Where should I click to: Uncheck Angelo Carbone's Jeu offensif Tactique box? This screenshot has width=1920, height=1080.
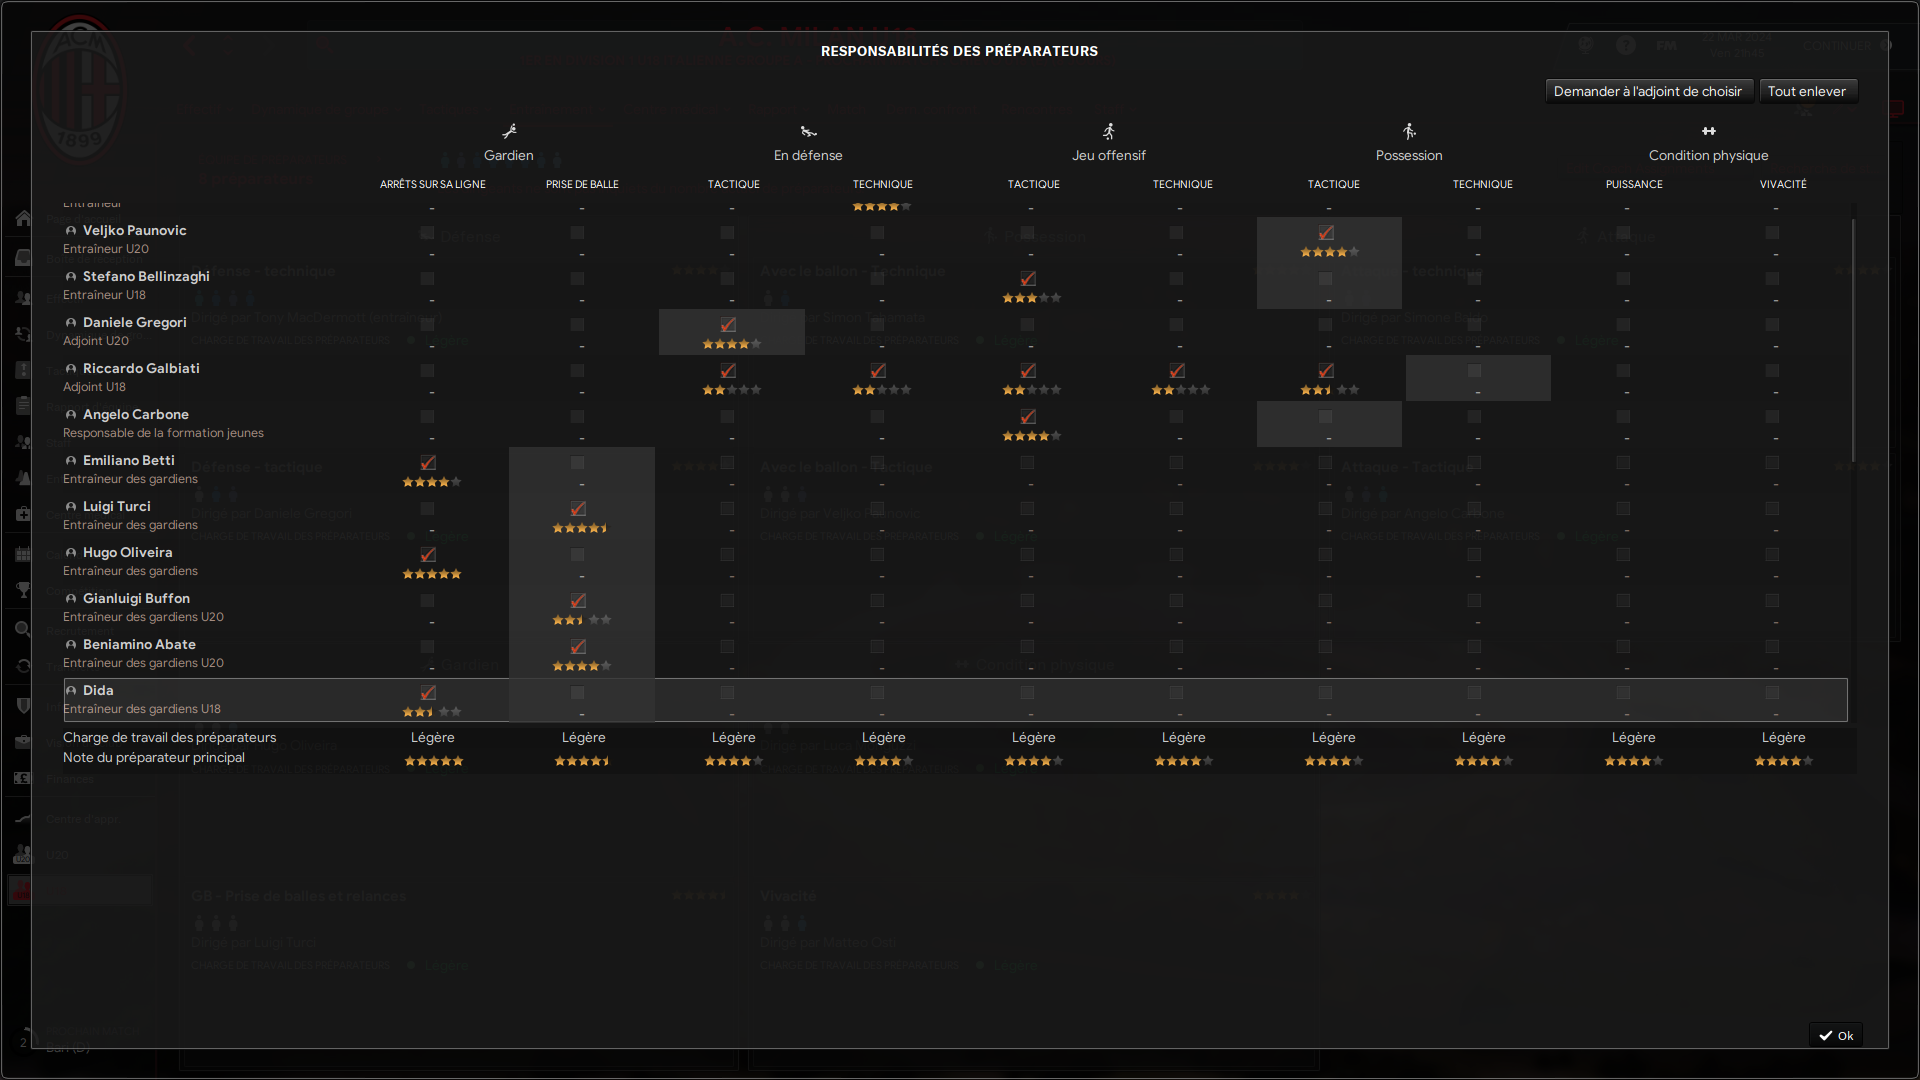[1028, 417]
